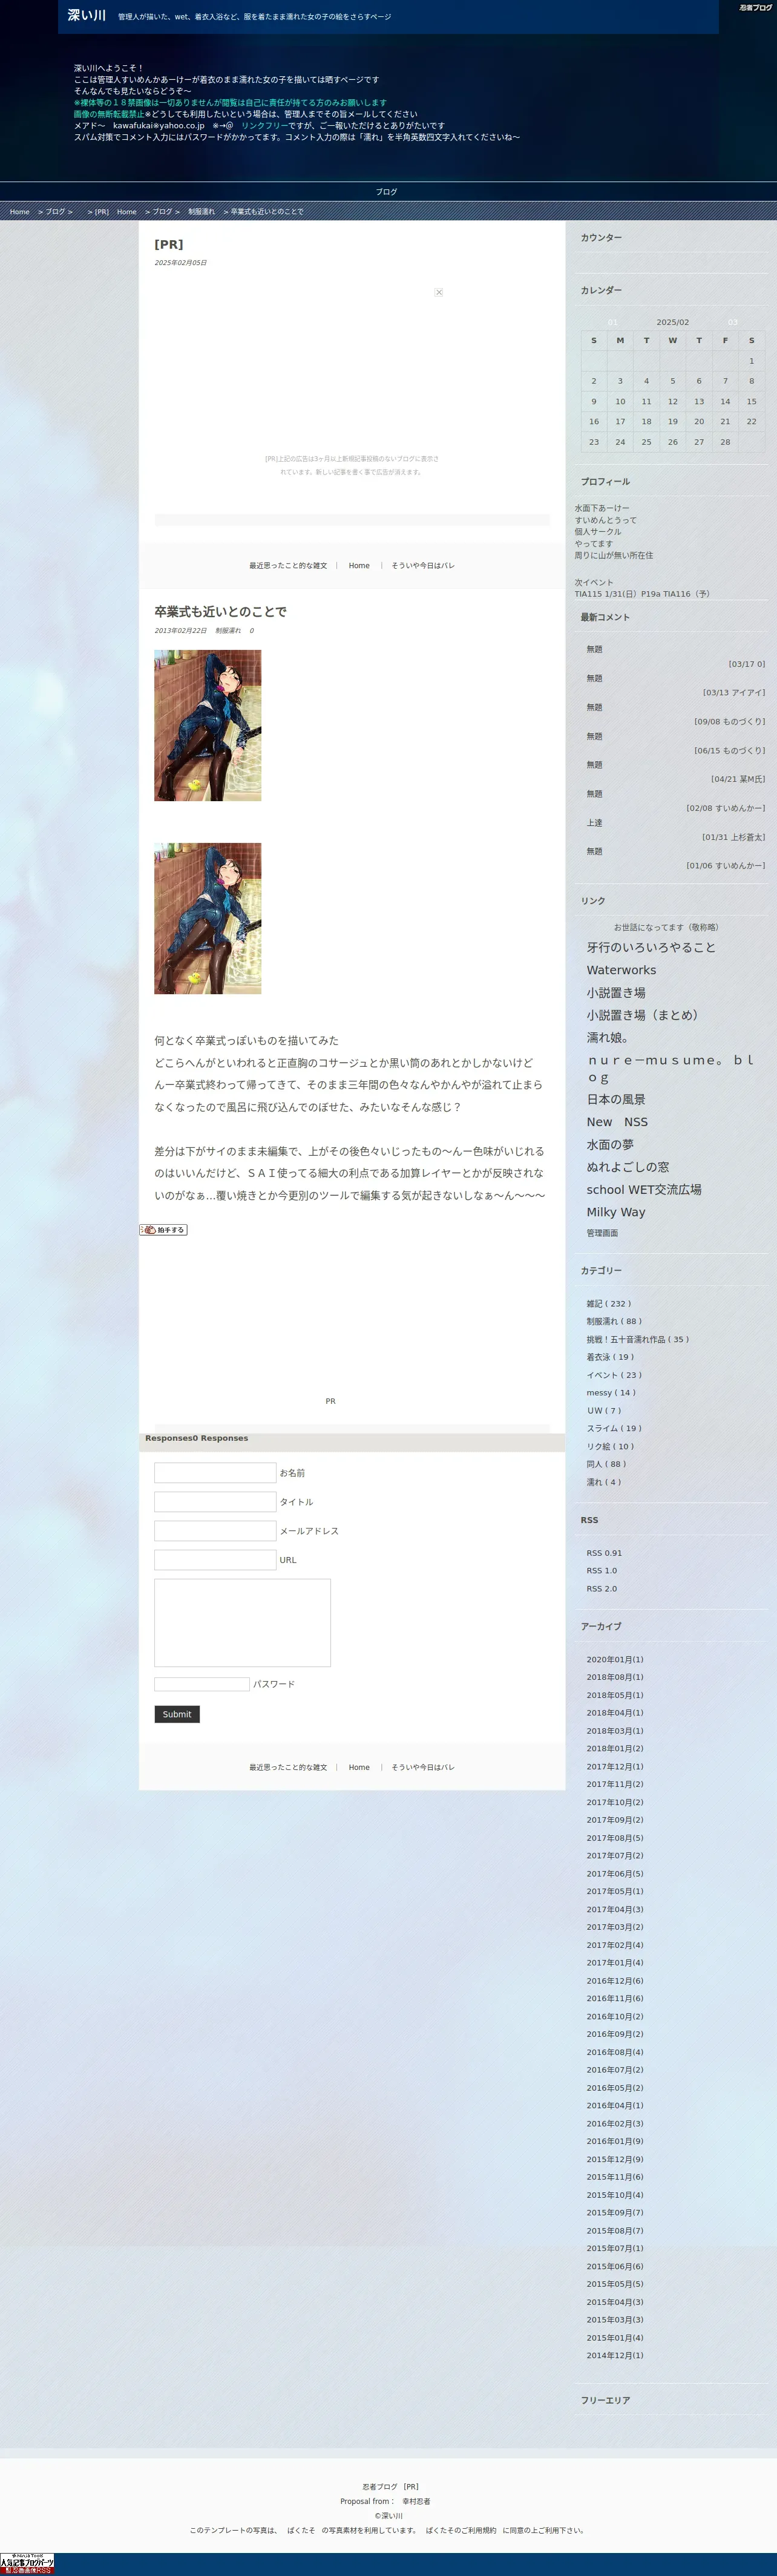Open the 日本の風景 link

615,1099
